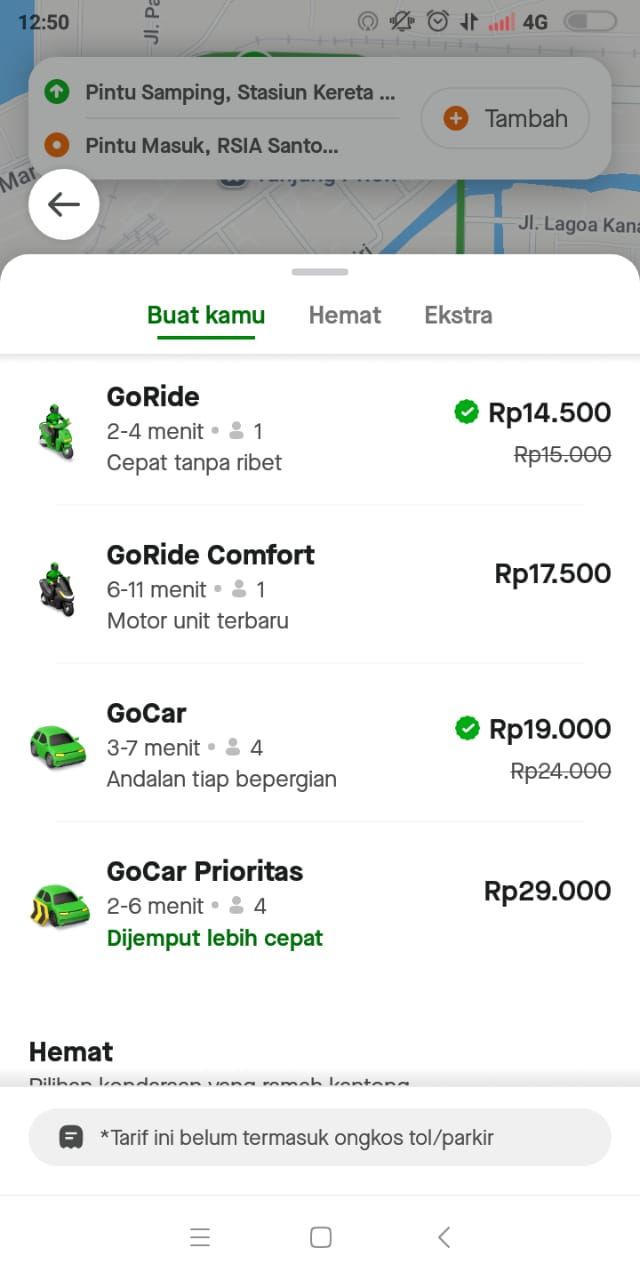Image resolution: width=640 pixels, height=1280 pixels.
Task: Open Android recent apps menu button
Action: tap(200, 1237)
